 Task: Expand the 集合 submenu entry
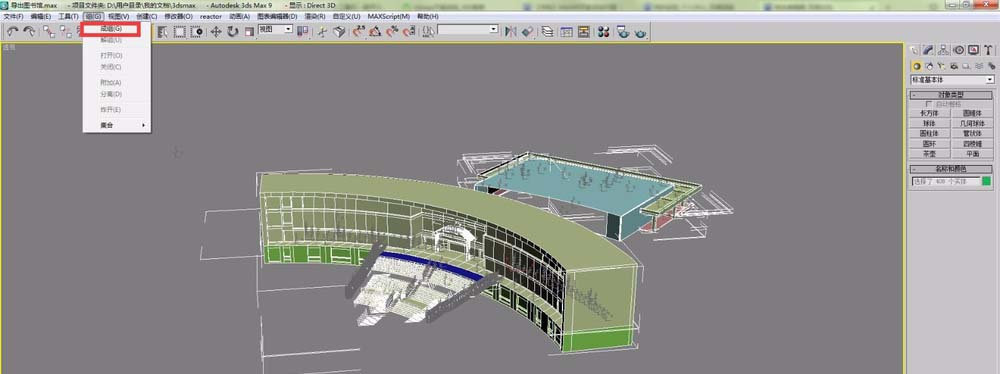(117, 125)
